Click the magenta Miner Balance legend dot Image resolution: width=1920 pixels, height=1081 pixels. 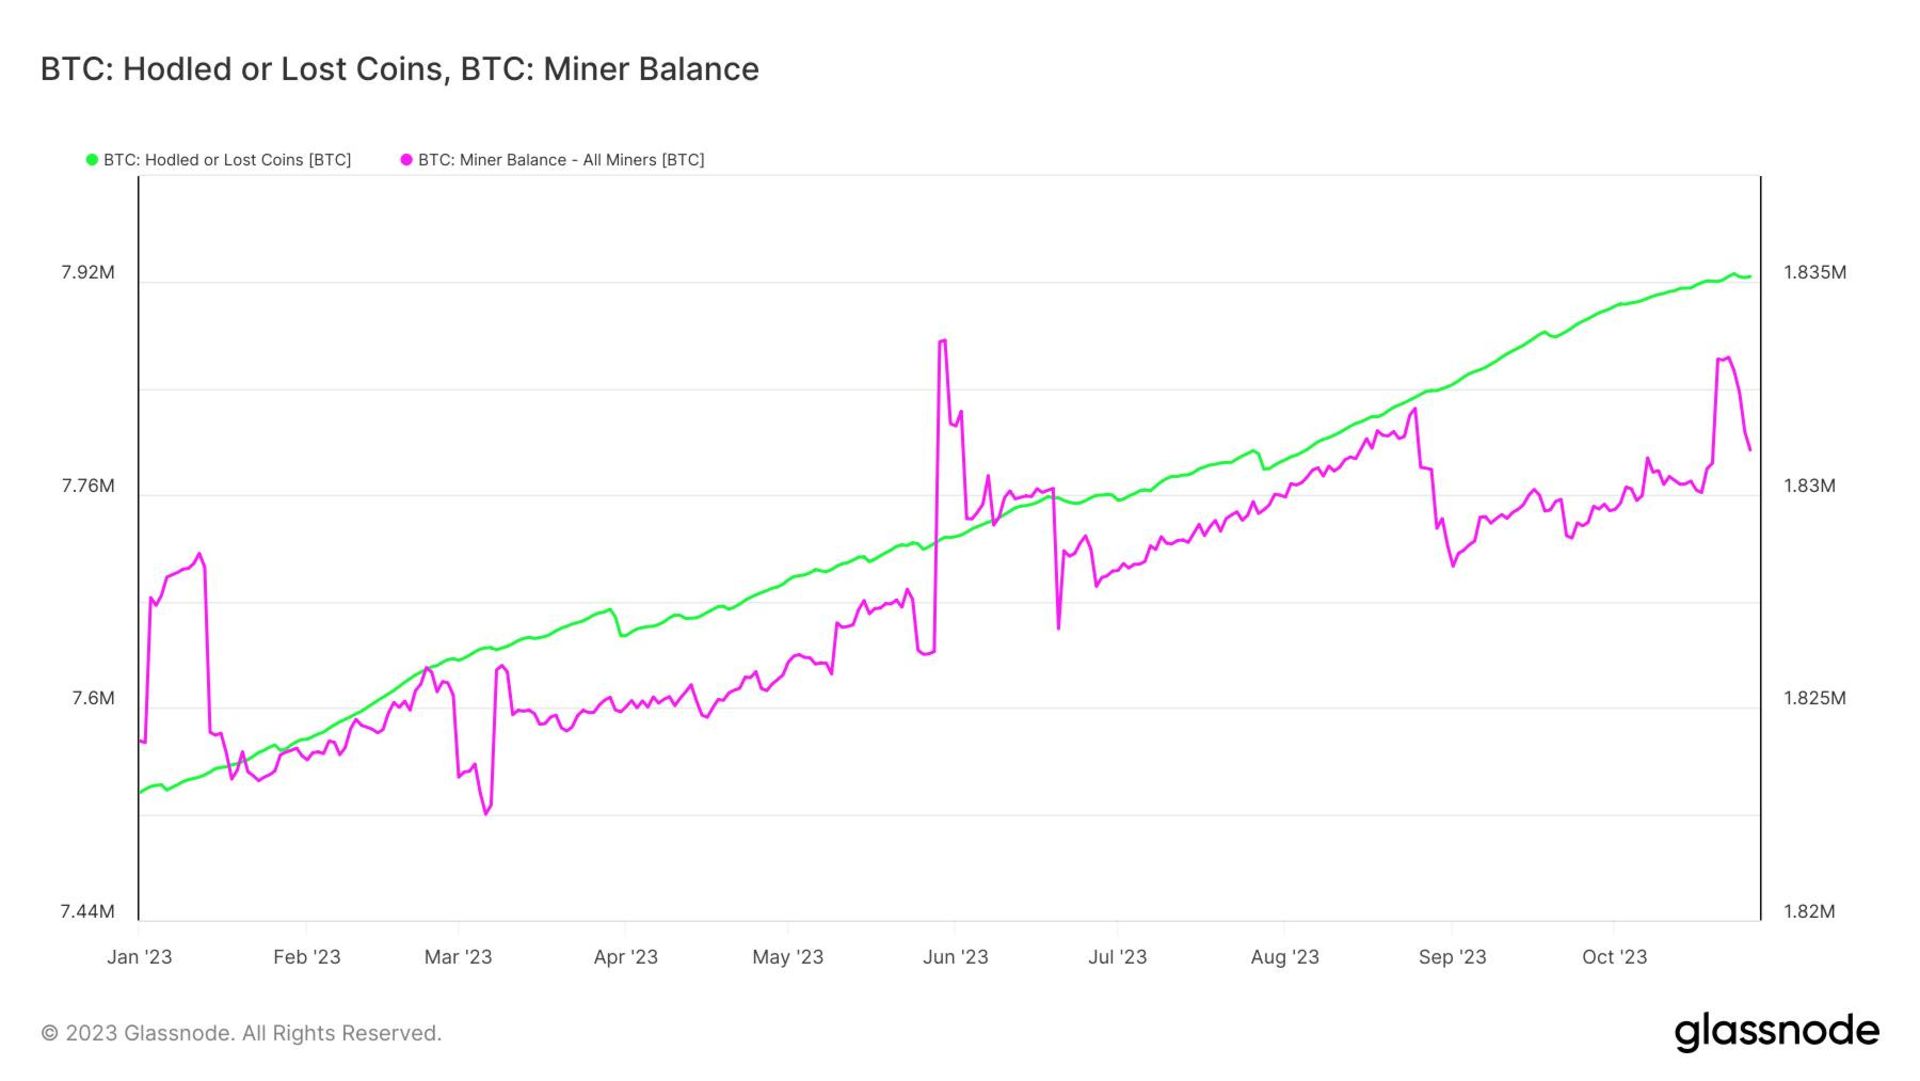(406, 160)
